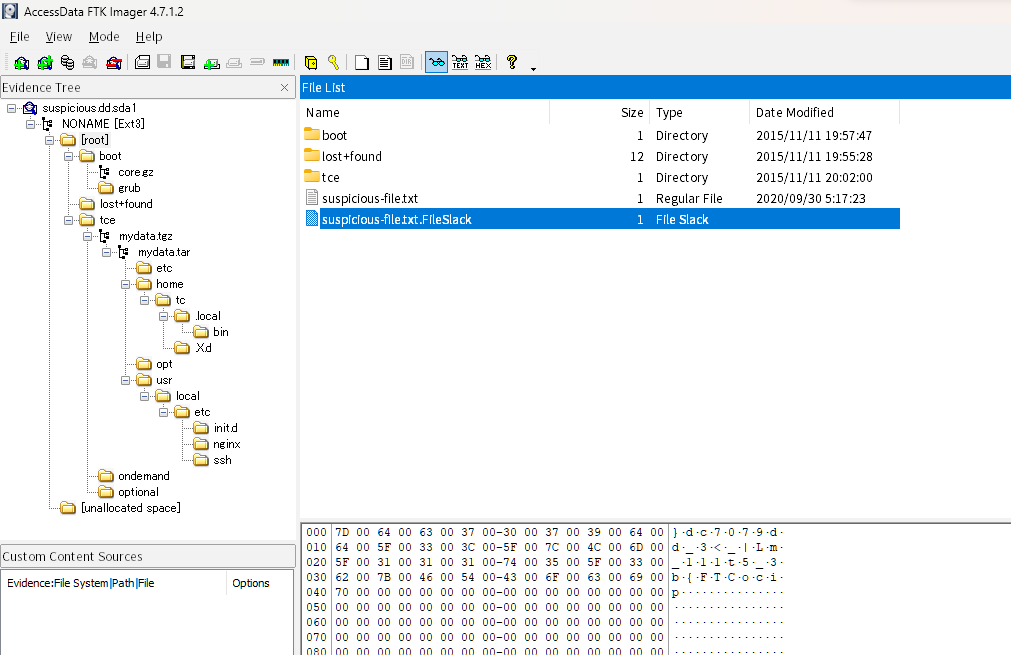Sort file list by Name column
Viewport: 1011px width, 655px height.
click(x=425, y=112)
